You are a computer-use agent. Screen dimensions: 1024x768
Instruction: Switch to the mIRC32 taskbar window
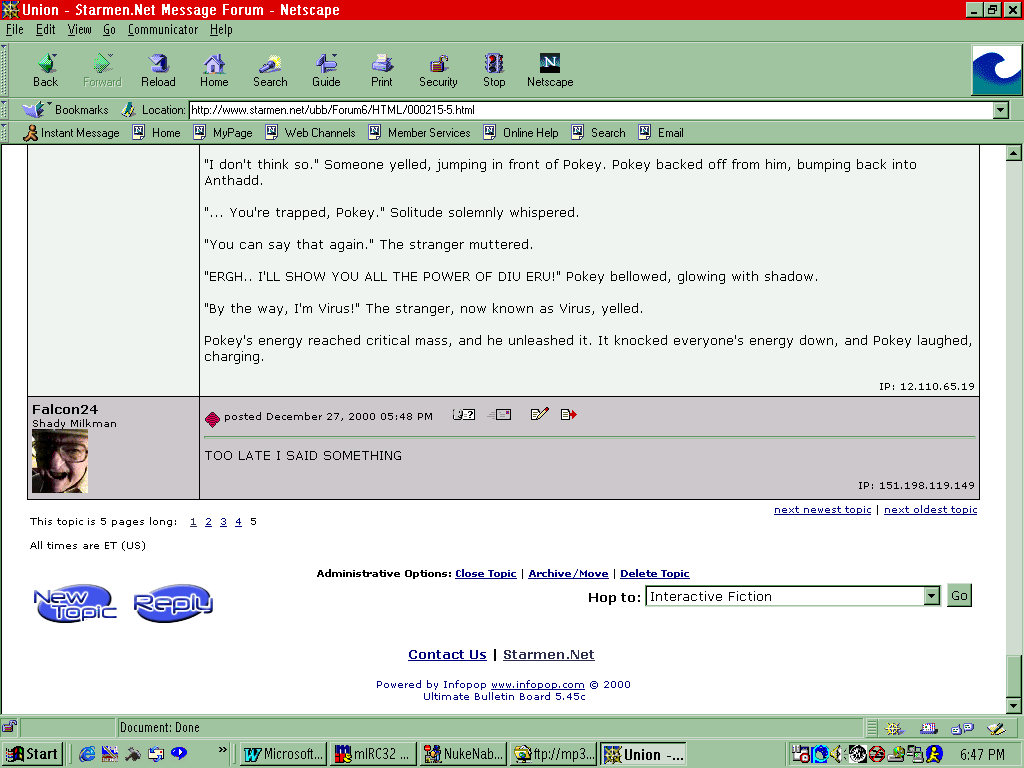(x=373, y=754)
